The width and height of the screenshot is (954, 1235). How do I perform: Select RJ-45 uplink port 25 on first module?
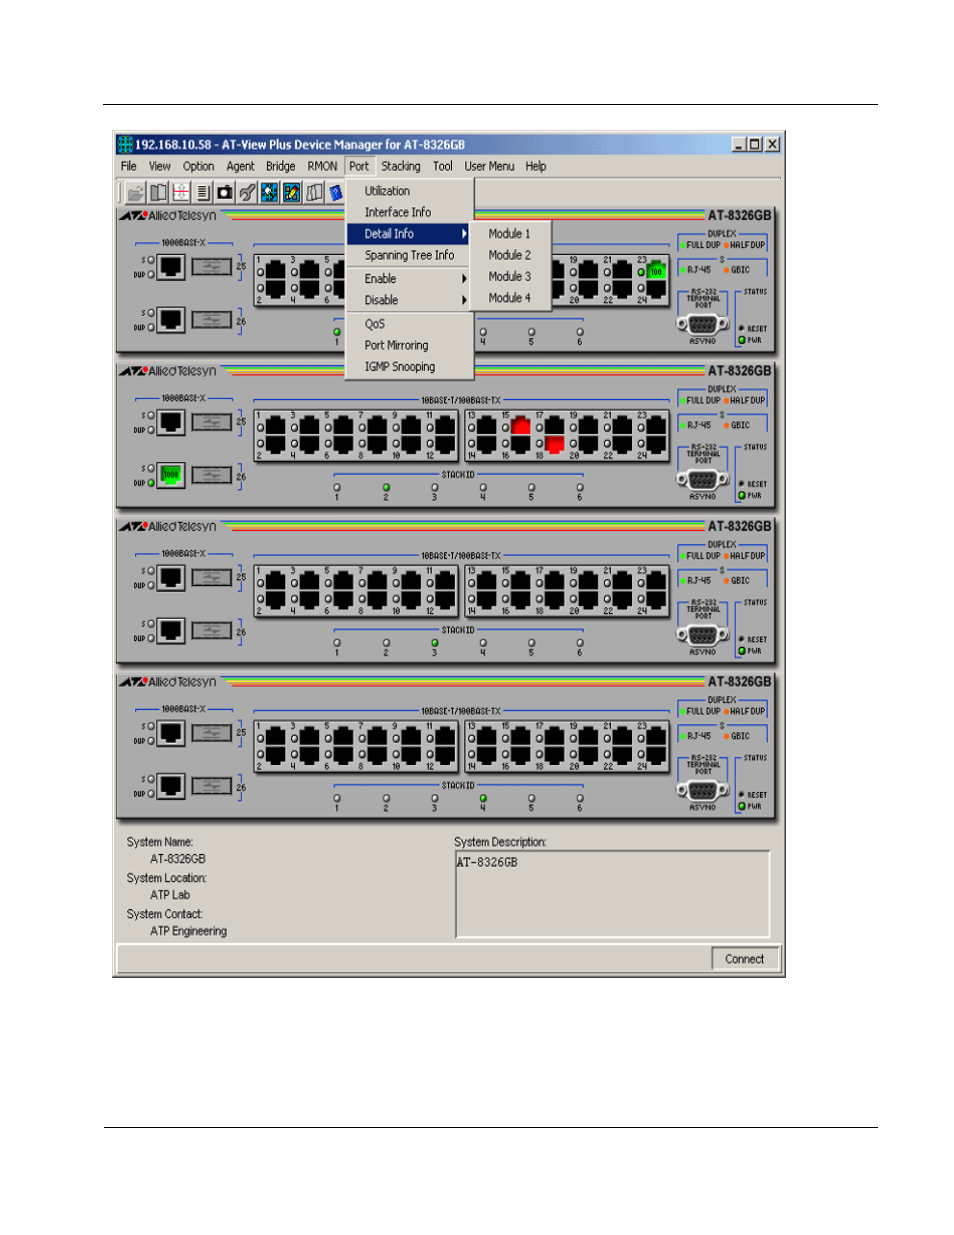point(171,267)
